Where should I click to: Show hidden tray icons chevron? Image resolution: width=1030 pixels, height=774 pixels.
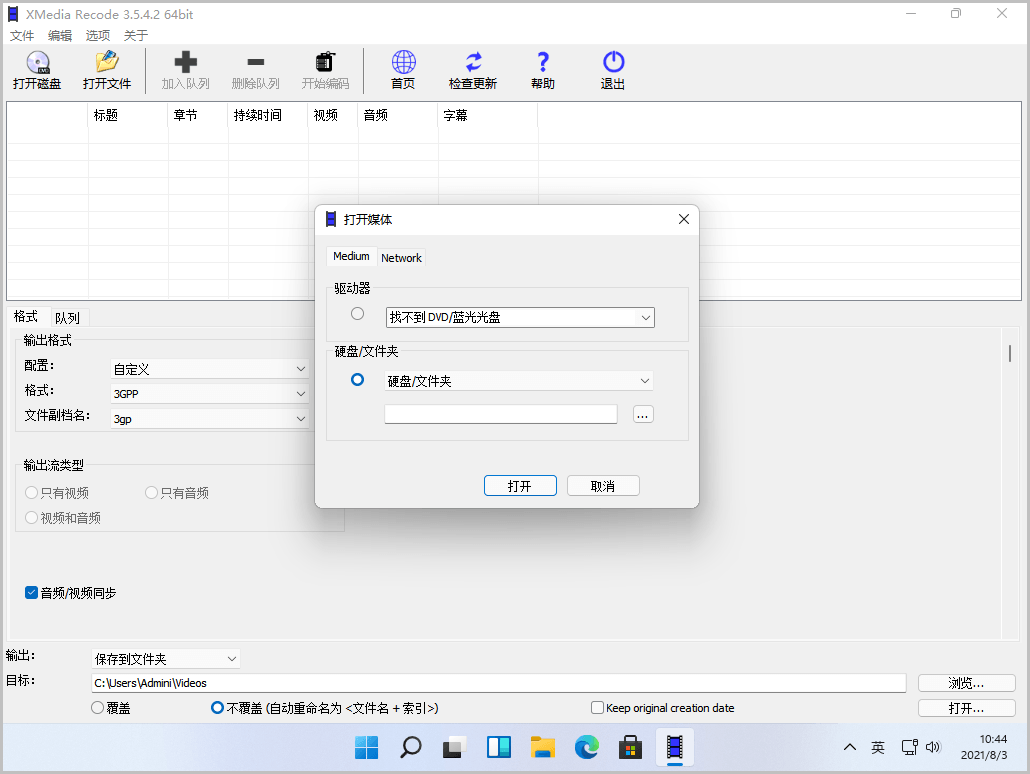849,747
